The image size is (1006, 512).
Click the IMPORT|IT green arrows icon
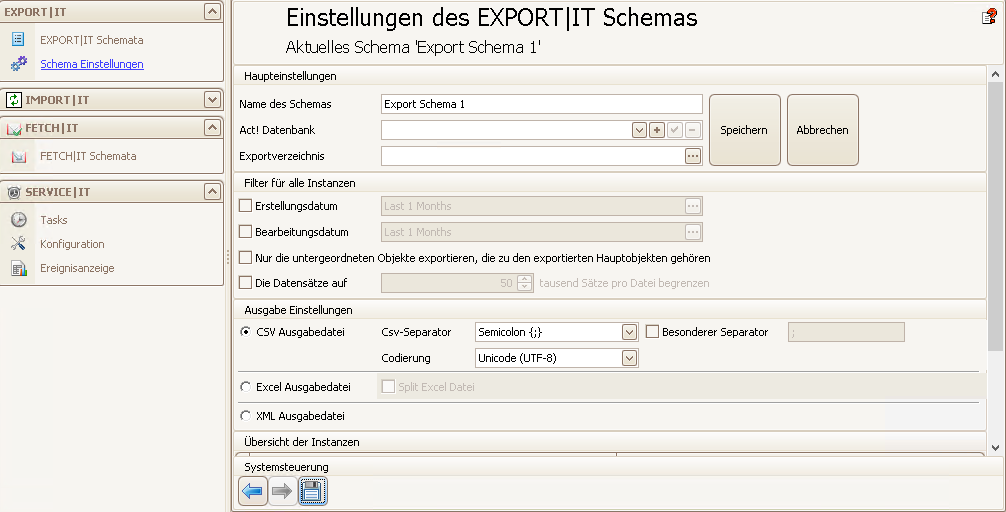(x=13, y=99)
